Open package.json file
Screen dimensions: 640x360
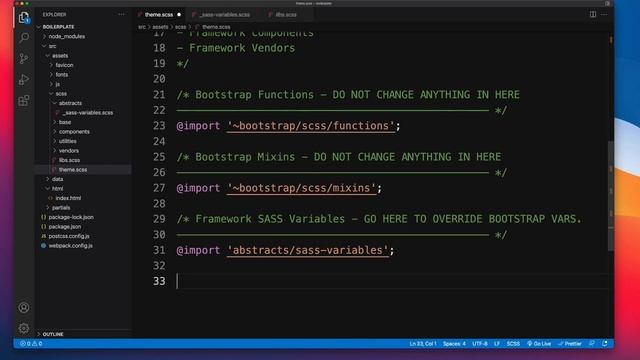[64, 227]
